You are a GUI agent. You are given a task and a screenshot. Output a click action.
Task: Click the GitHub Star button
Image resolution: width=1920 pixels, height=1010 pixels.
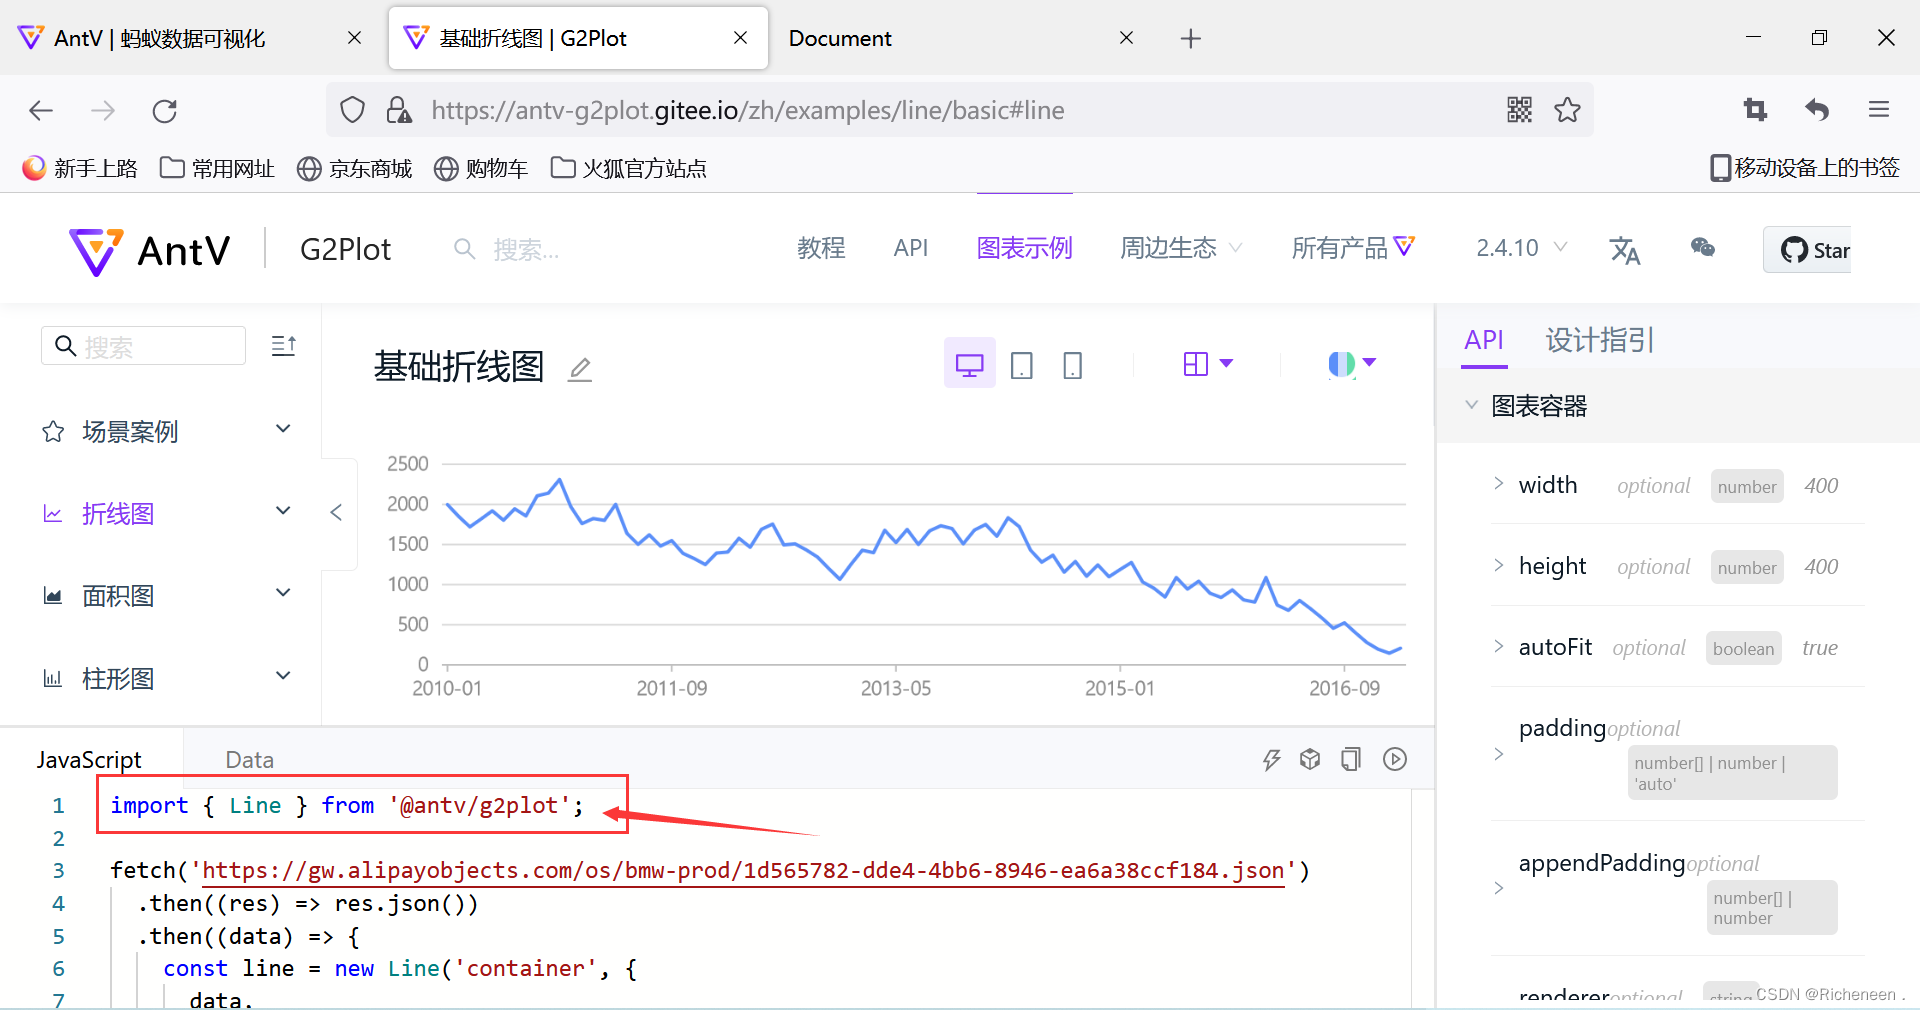point(1807,250)
